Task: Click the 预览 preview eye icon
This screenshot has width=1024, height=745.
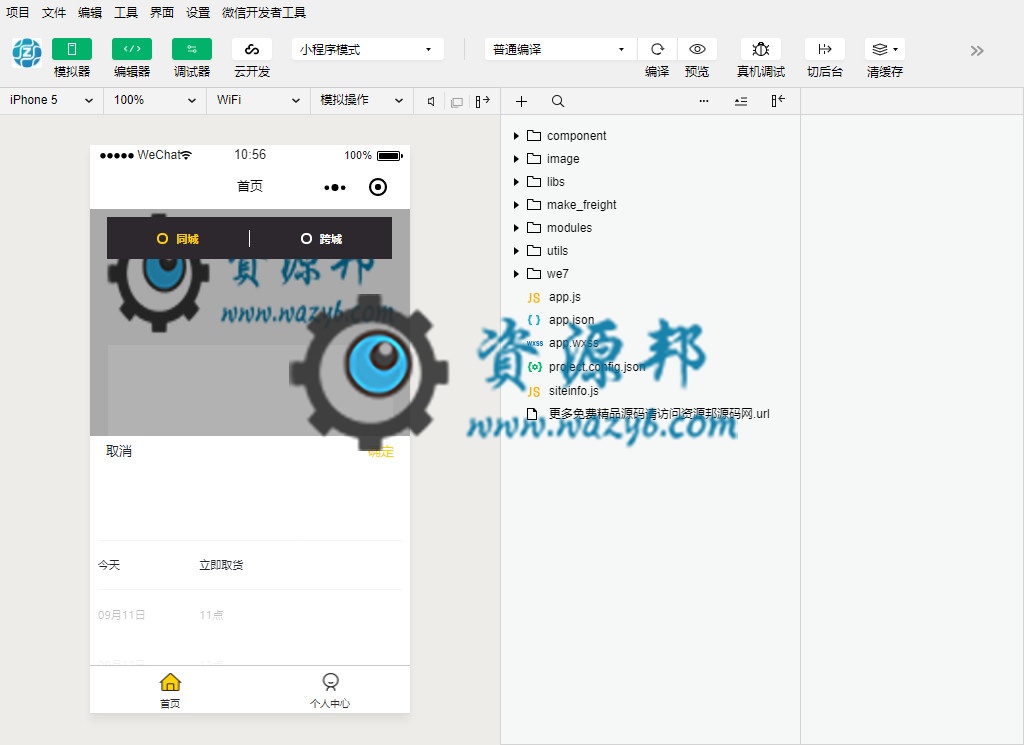Action: 697,49
